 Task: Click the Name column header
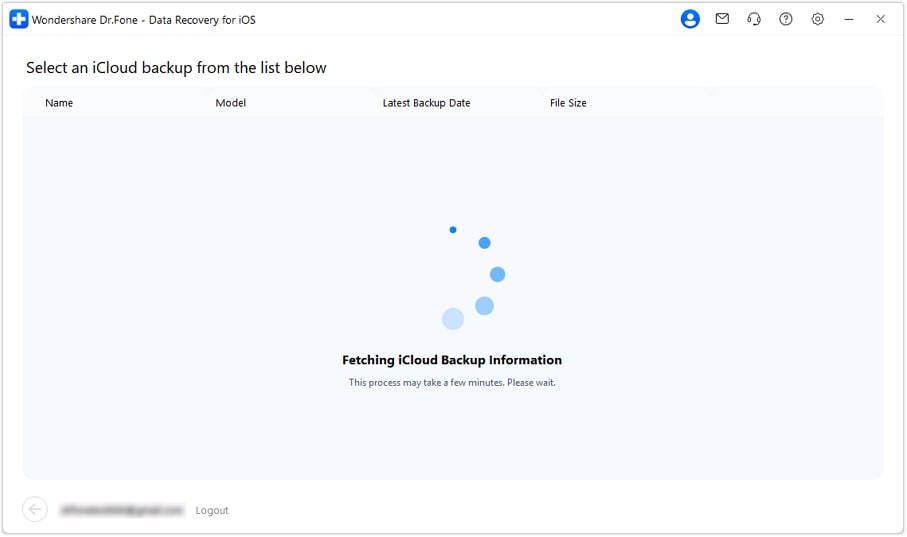click(x=59, y=103)
